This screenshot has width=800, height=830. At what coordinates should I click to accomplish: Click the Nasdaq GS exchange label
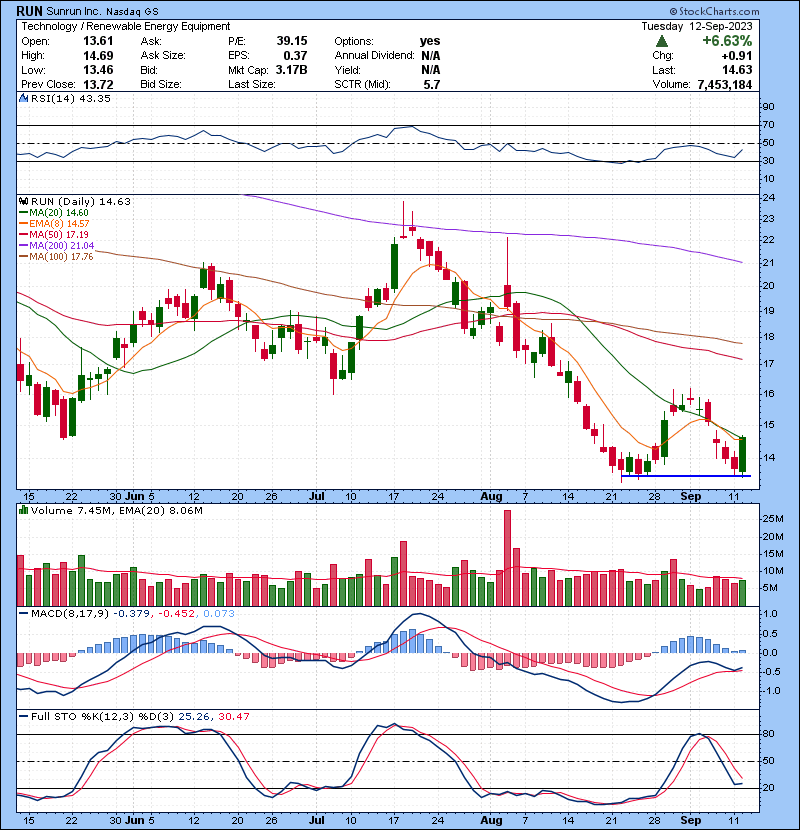point(132,12)
